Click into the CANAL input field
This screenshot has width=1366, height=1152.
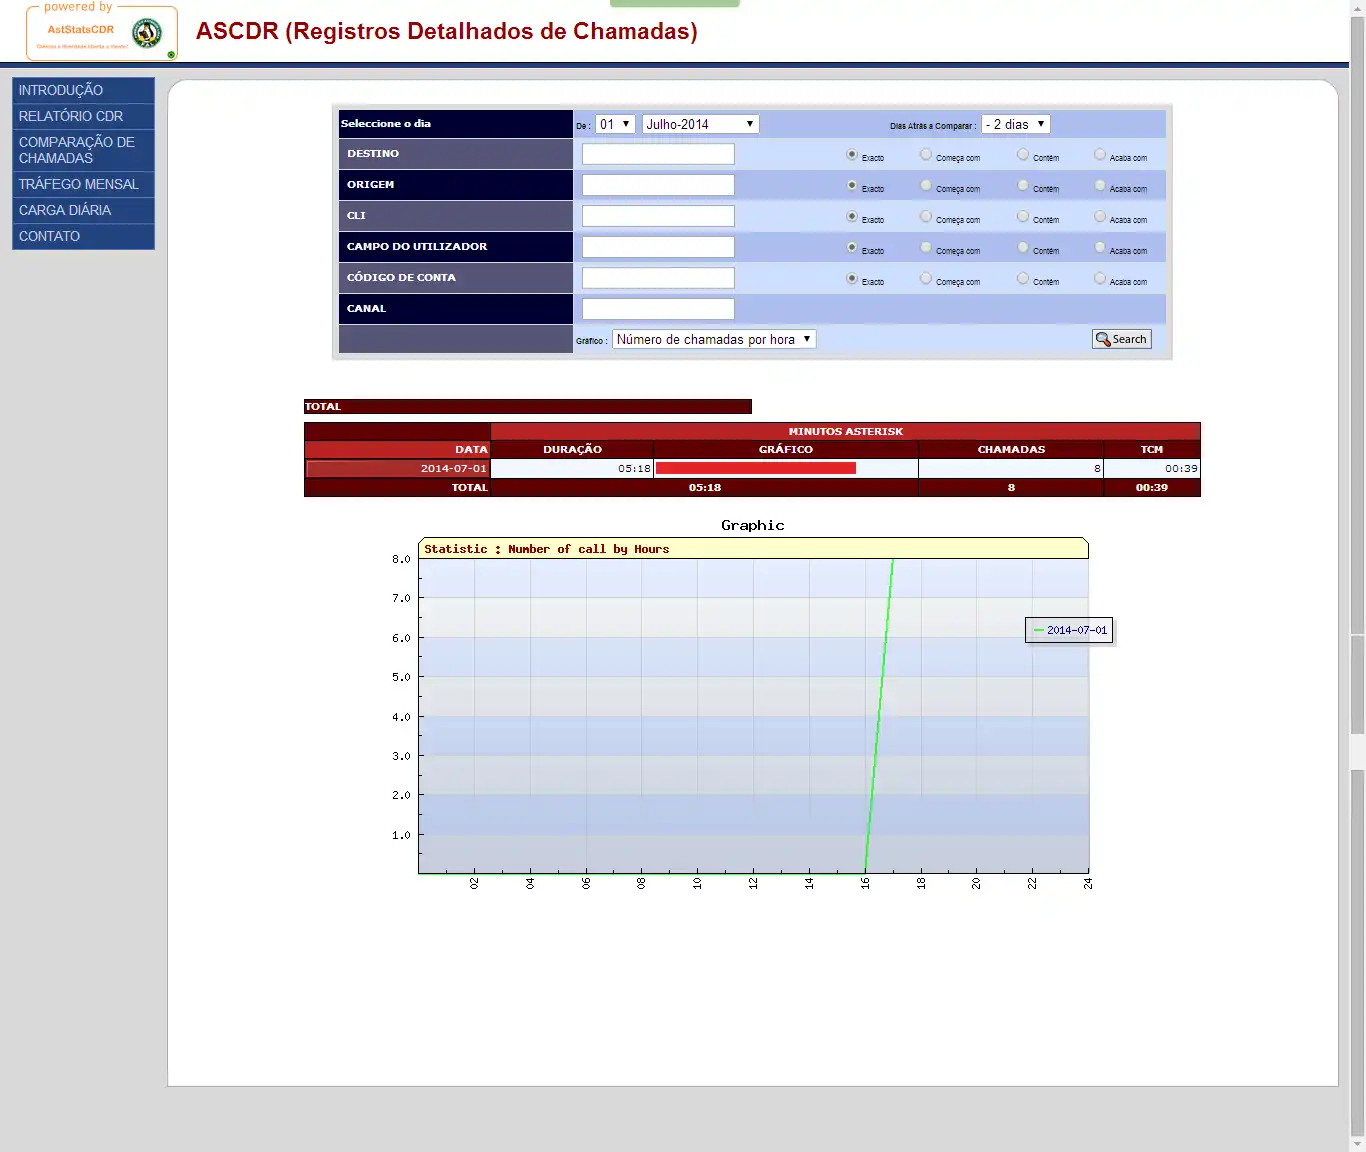(658, 309)
